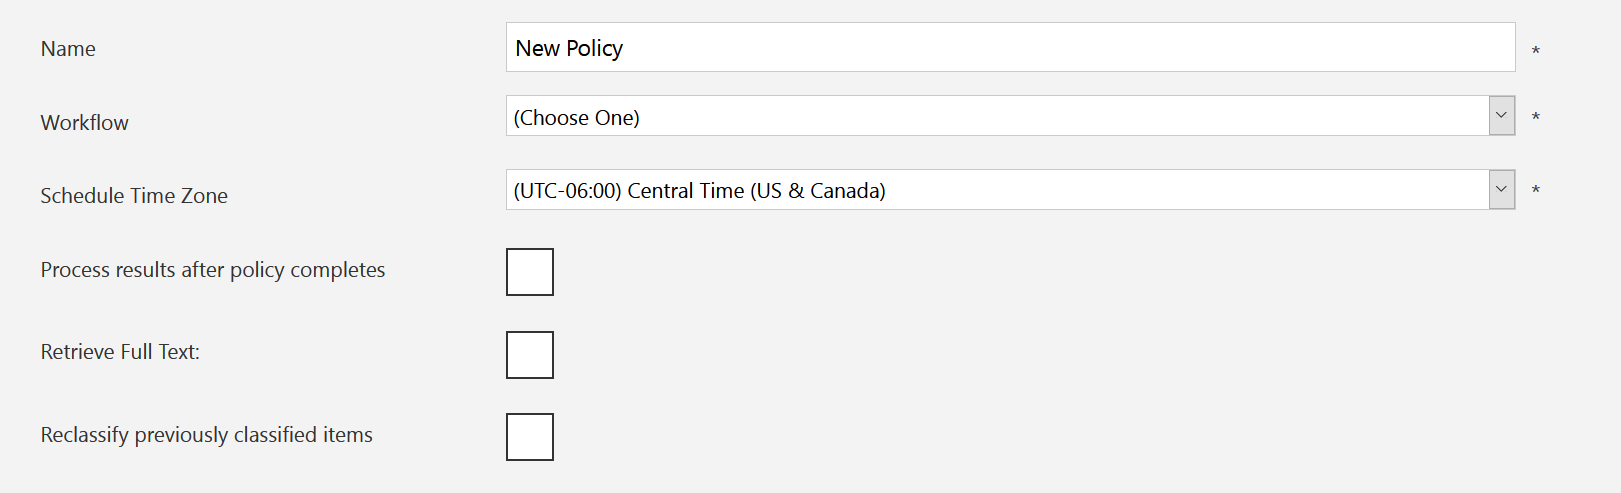The image size is (1621, 493).
Task: Click the "Workflow" field label
Action: (85, 123)
